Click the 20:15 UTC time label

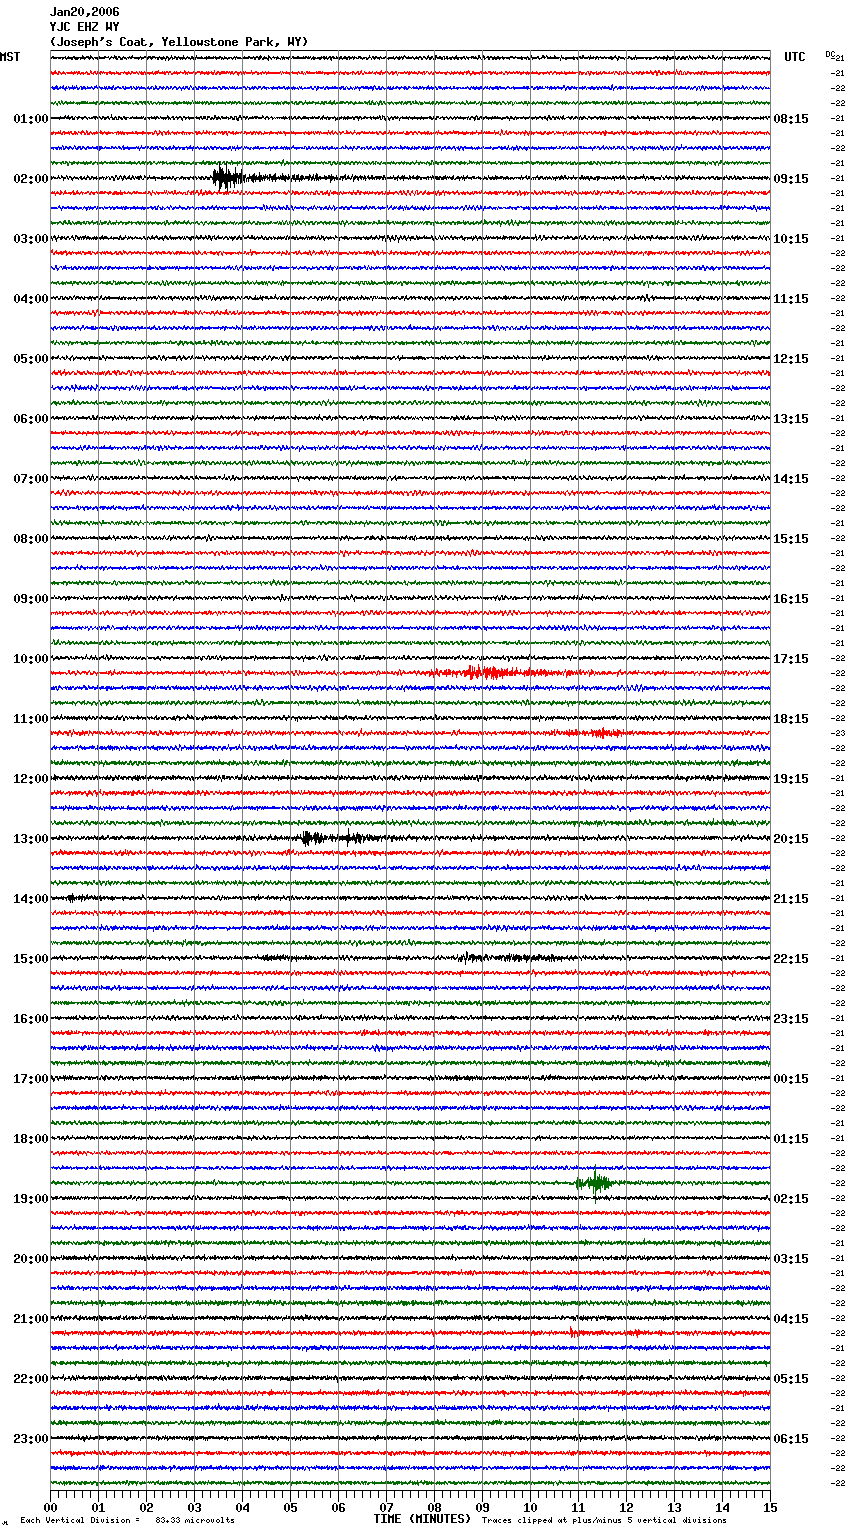coord(791,839)
